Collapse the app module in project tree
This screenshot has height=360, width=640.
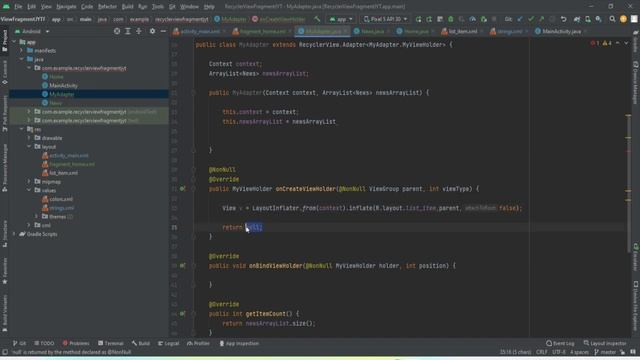pyautogui.click(x=14, y=42)
